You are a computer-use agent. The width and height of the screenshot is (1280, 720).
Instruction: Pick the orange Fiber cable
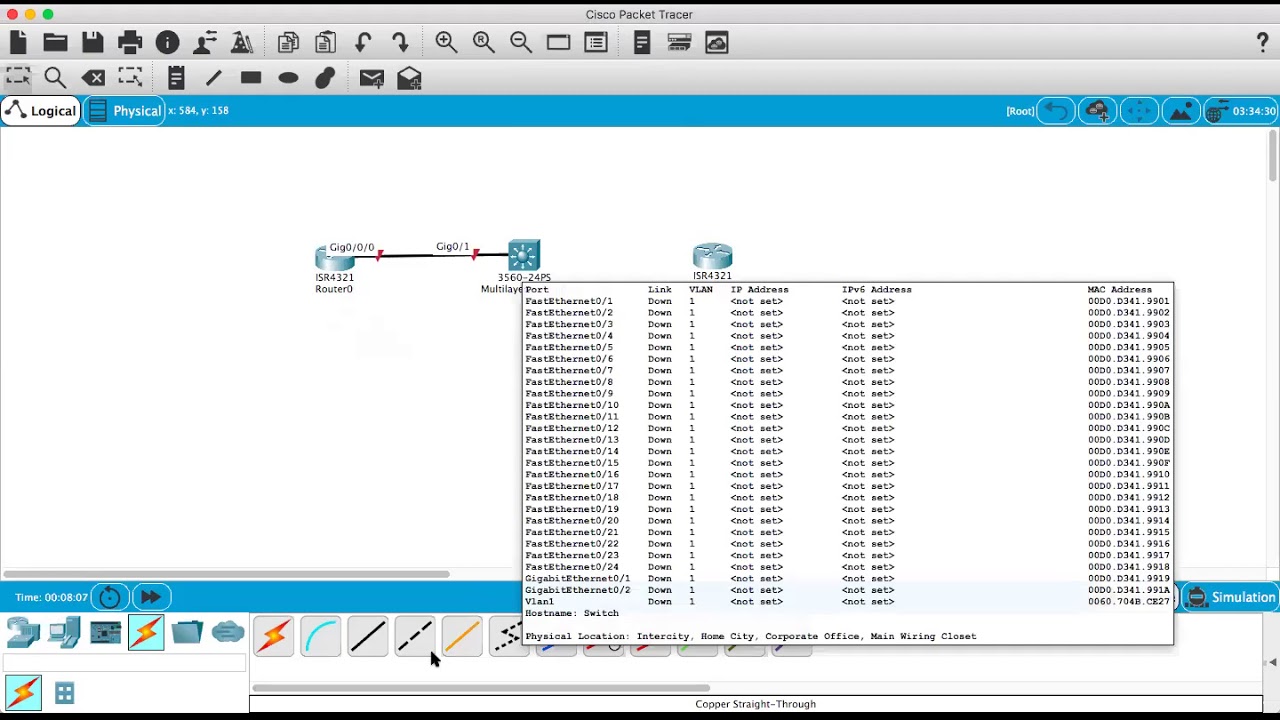click(461, 636)
